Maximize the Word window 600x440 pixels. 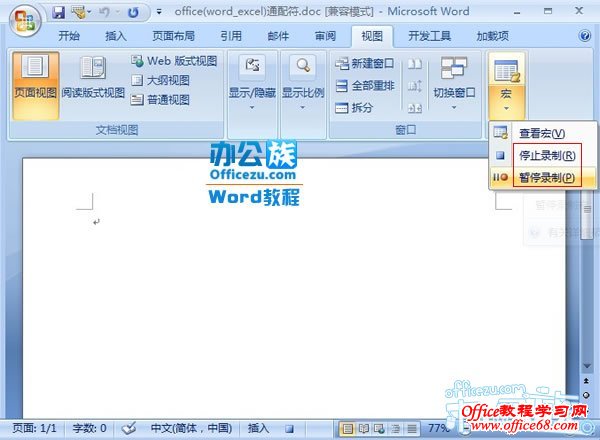point(548,11)
